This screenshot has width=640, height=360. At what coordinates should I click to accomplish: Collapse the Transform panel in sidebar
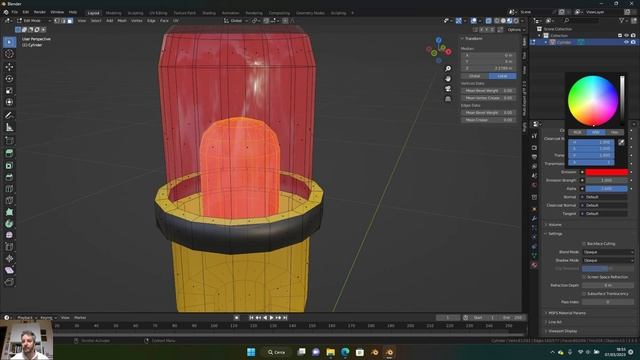(472, 38)
